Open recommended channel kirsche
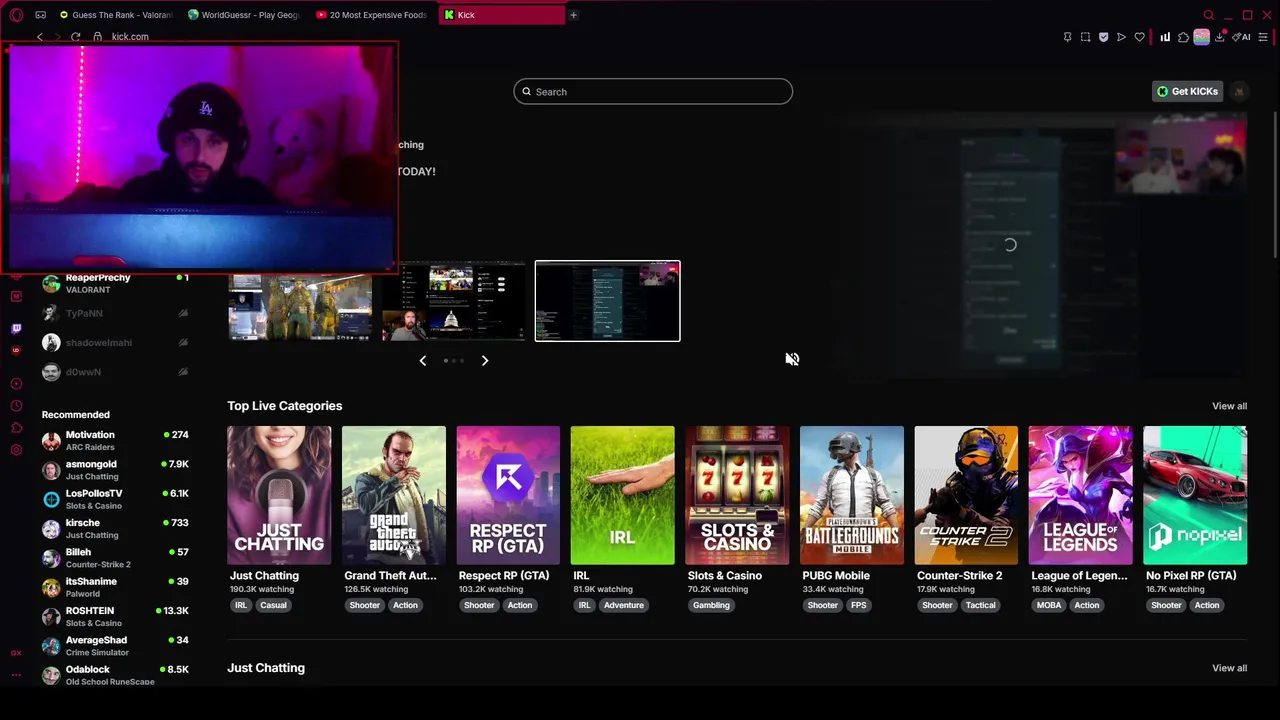Screen dimensions: 1280x720 [x=115, y=528]
